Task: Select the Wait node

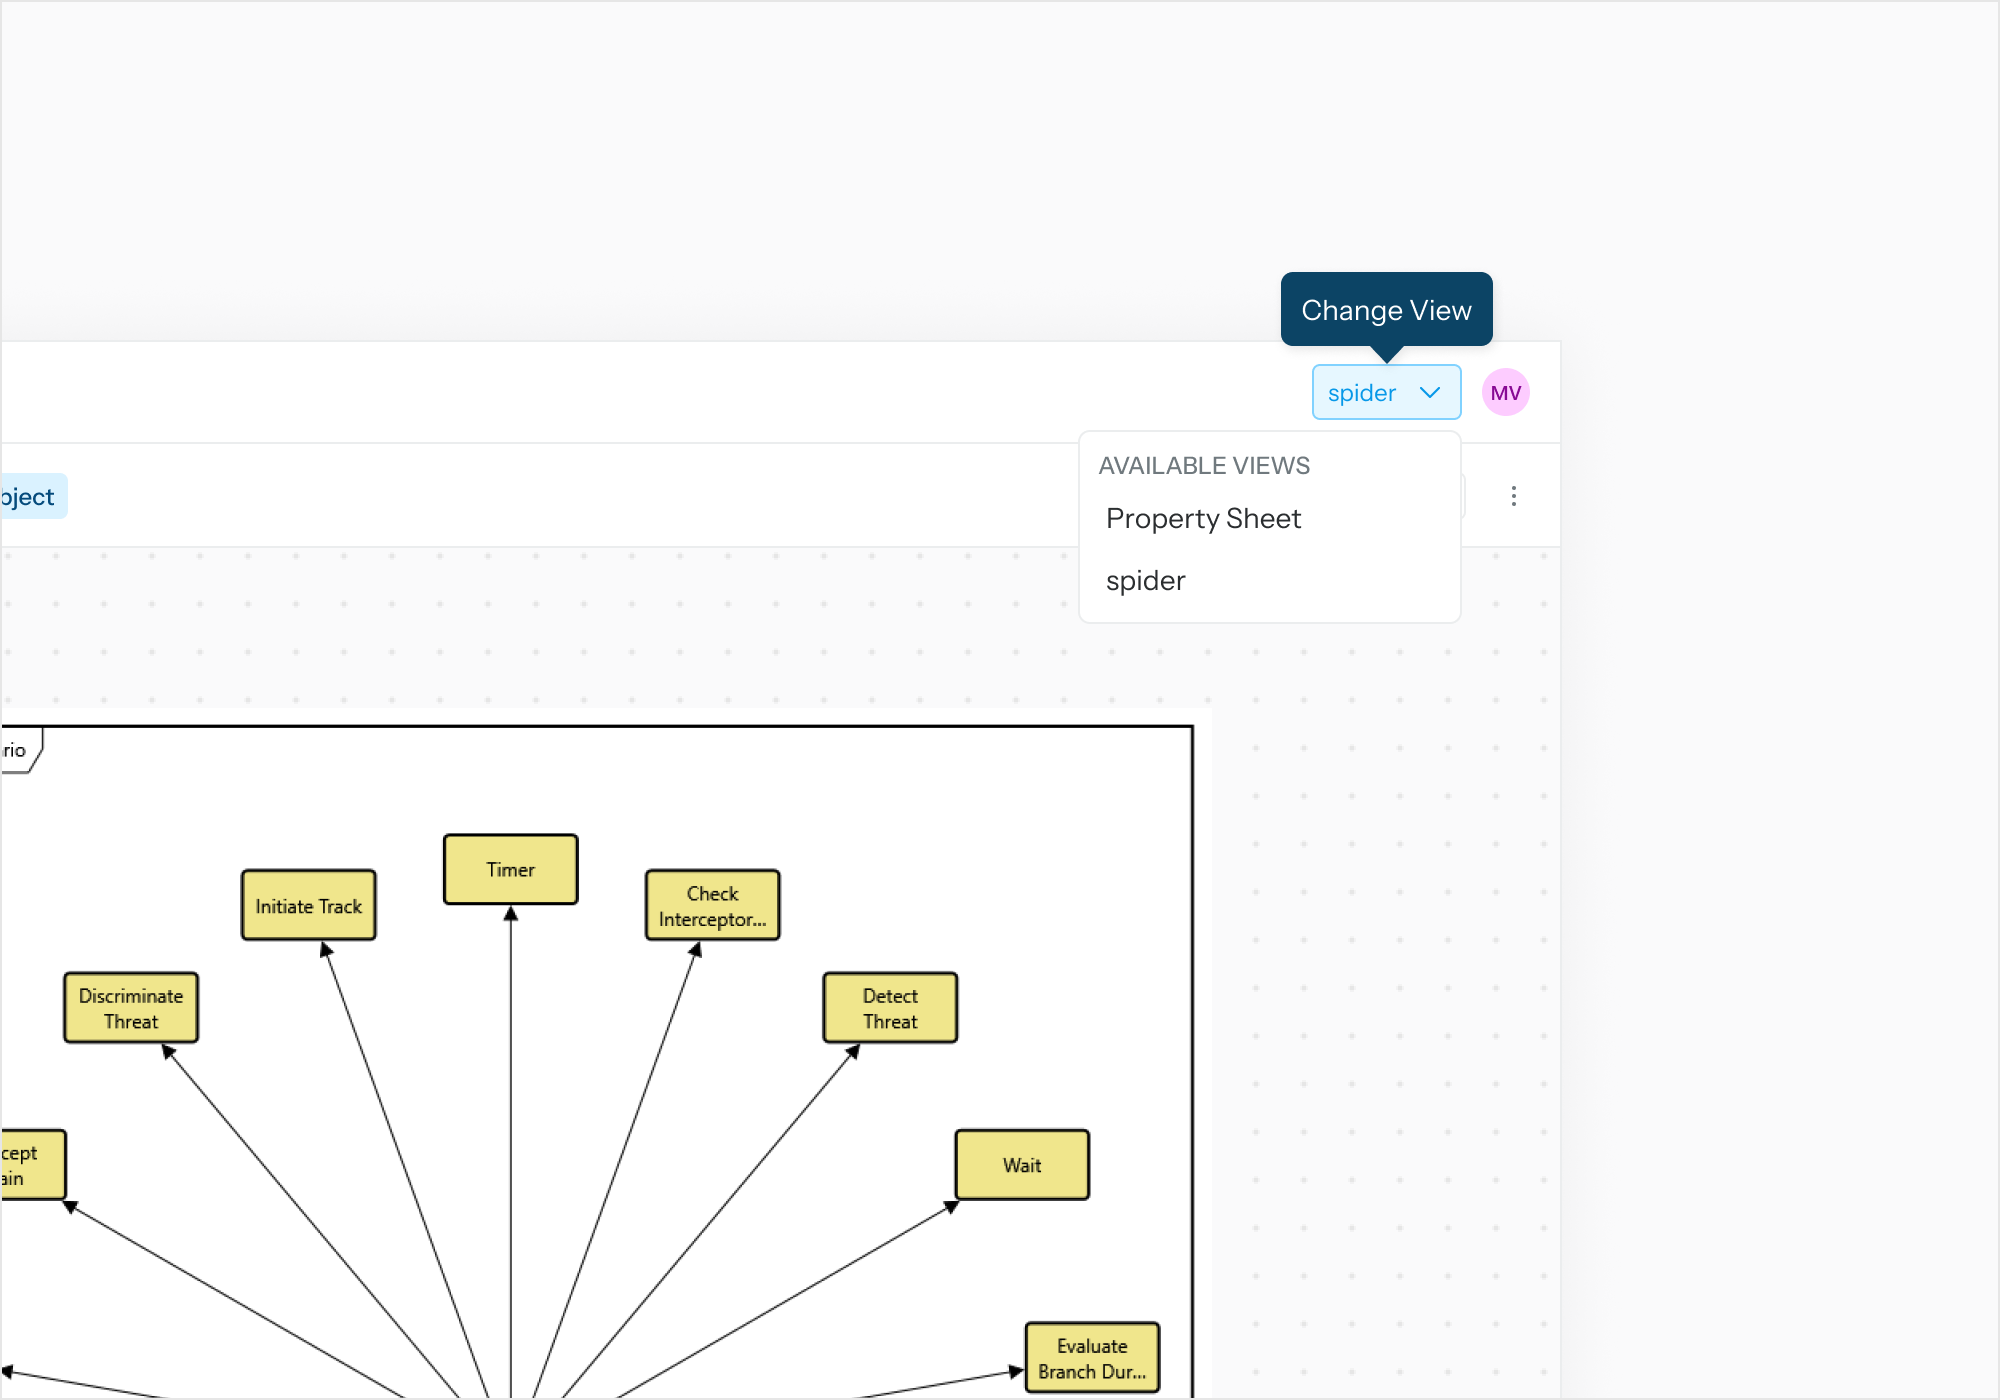Action: (1021, 1165)
